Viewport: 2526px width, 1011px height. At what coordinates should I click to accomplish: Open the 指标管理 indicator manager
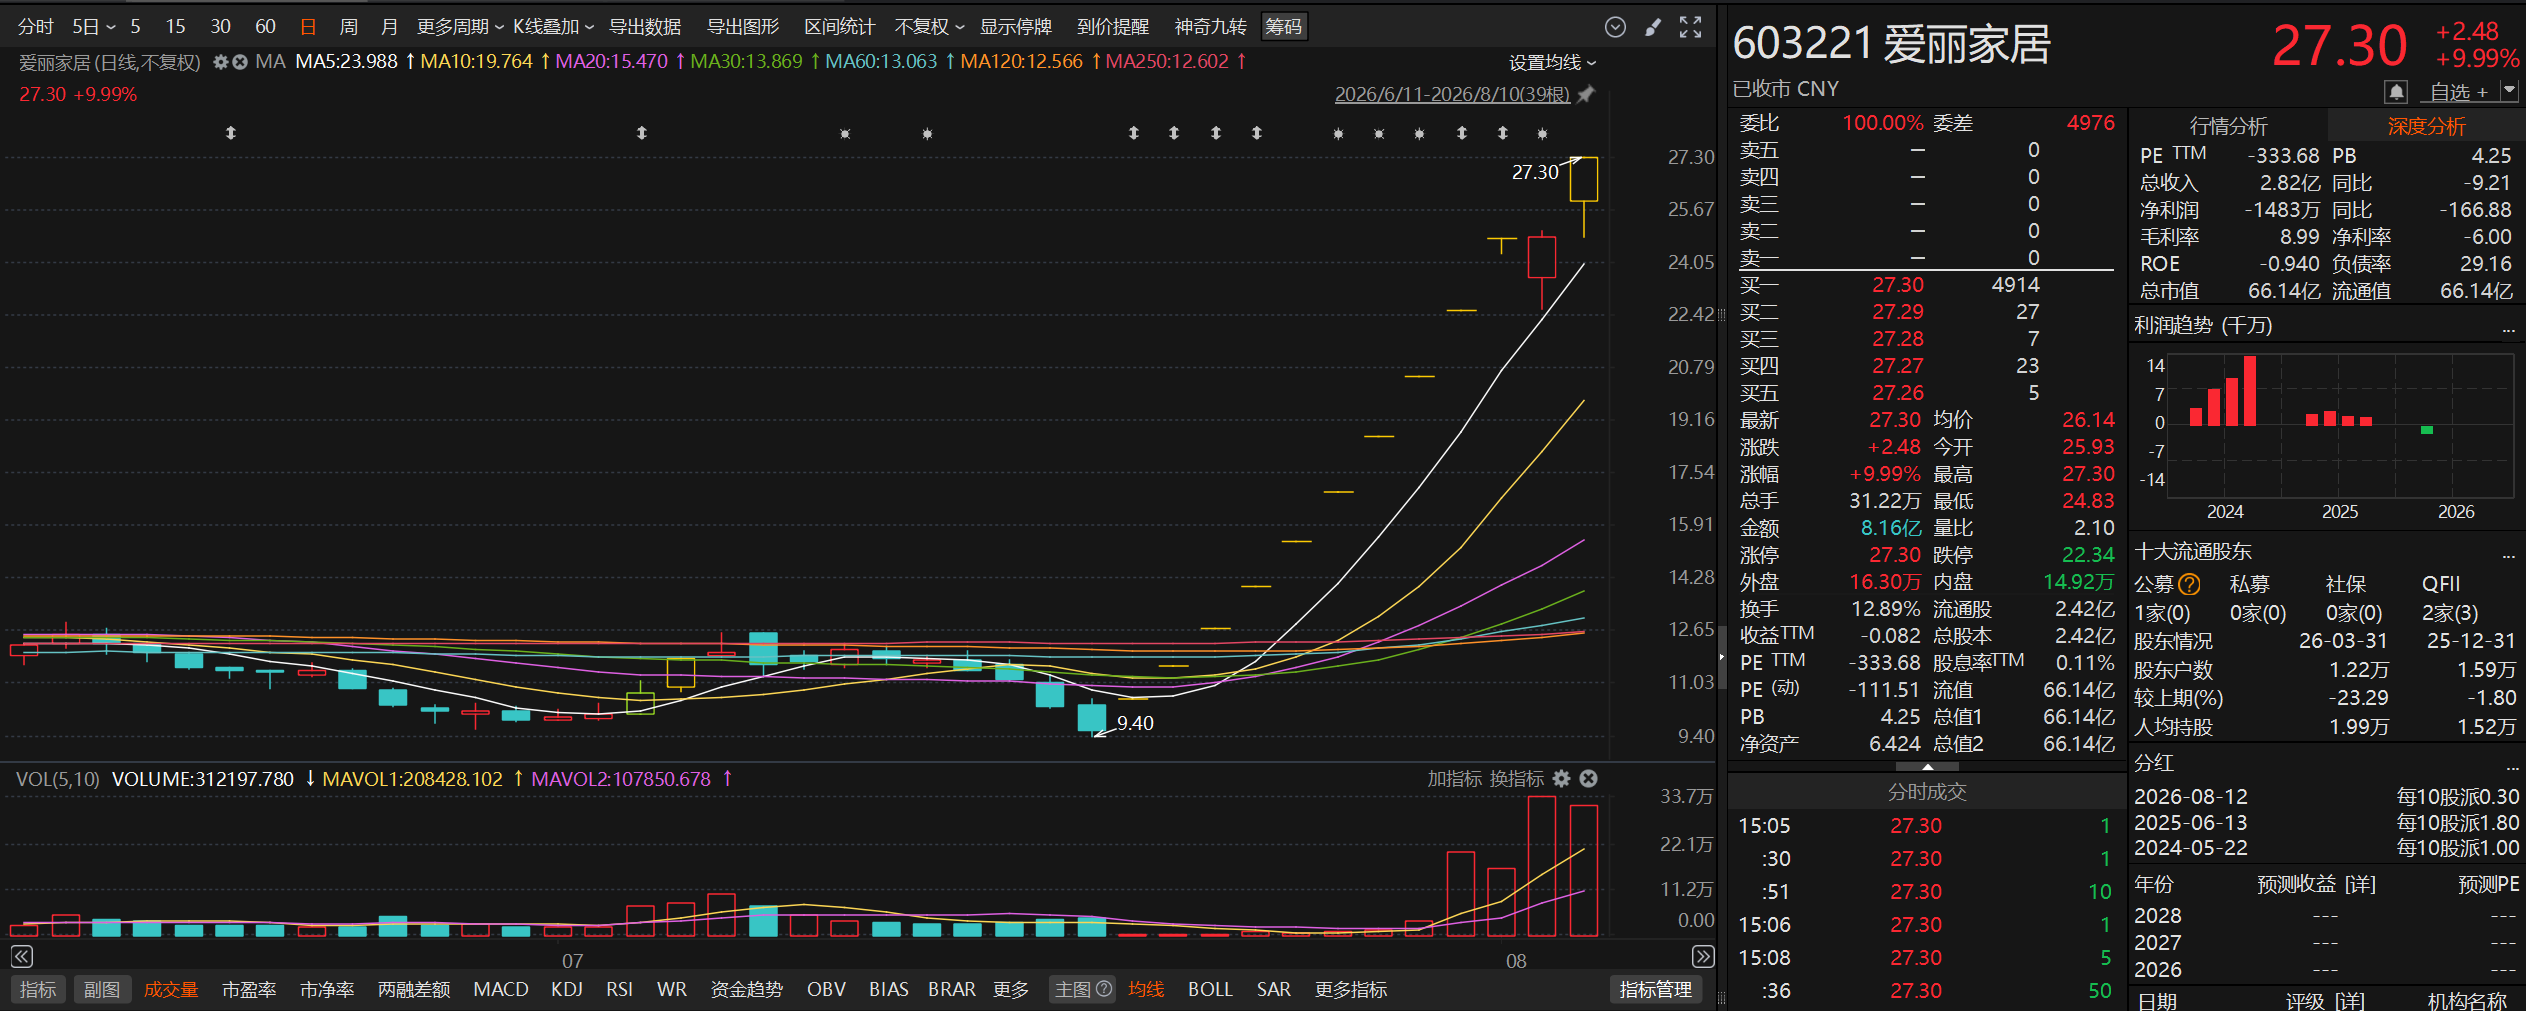tap(1656, 989)
